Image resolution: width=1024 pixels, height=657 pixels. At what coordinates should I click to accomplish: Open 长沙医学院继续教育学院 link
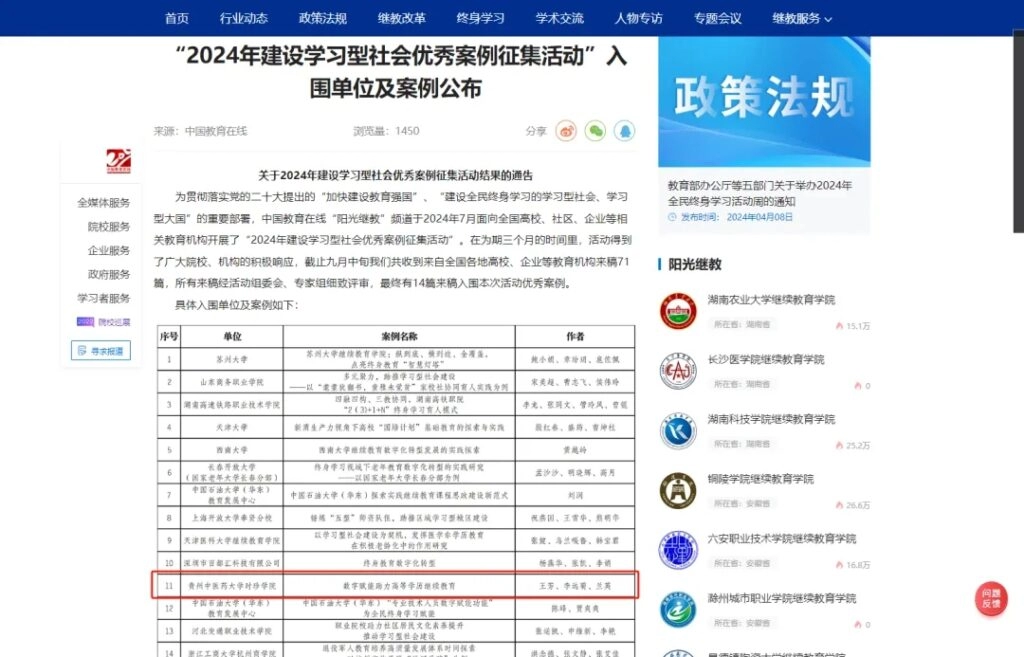point(765,359)
